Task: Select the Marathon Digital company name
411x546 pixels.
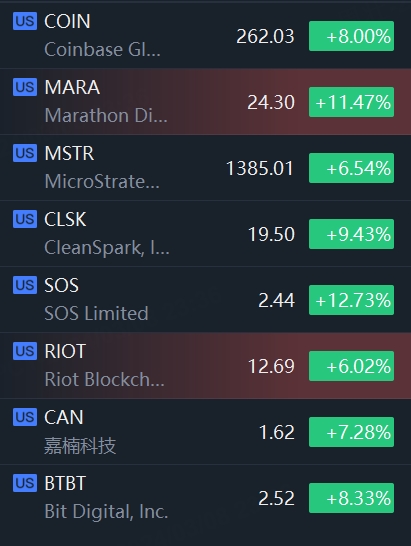Action: point(106,115)
